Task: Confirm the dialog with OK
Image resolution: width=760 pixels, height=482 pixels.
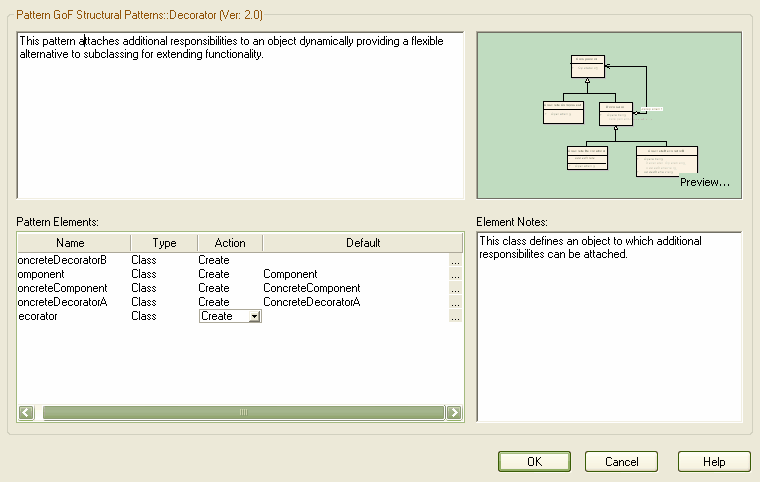Action: point(534,462)
